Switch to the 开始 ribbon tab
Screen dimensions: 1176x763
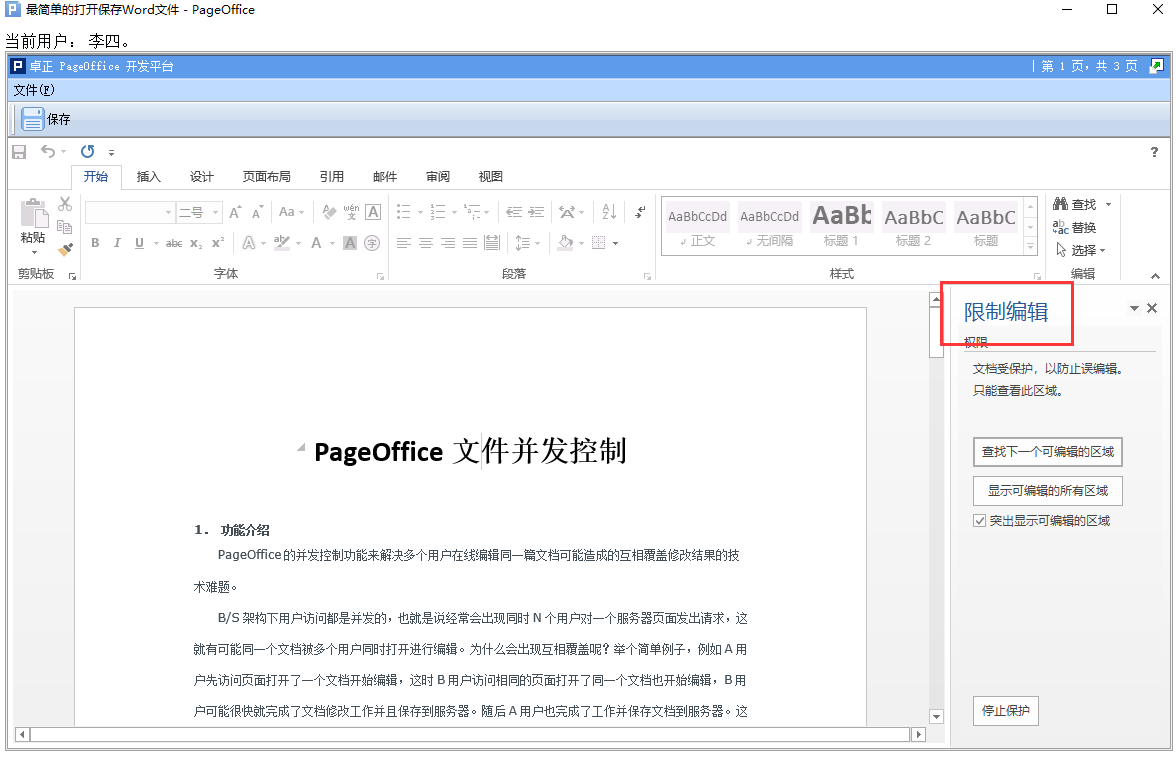coord(95,176)
